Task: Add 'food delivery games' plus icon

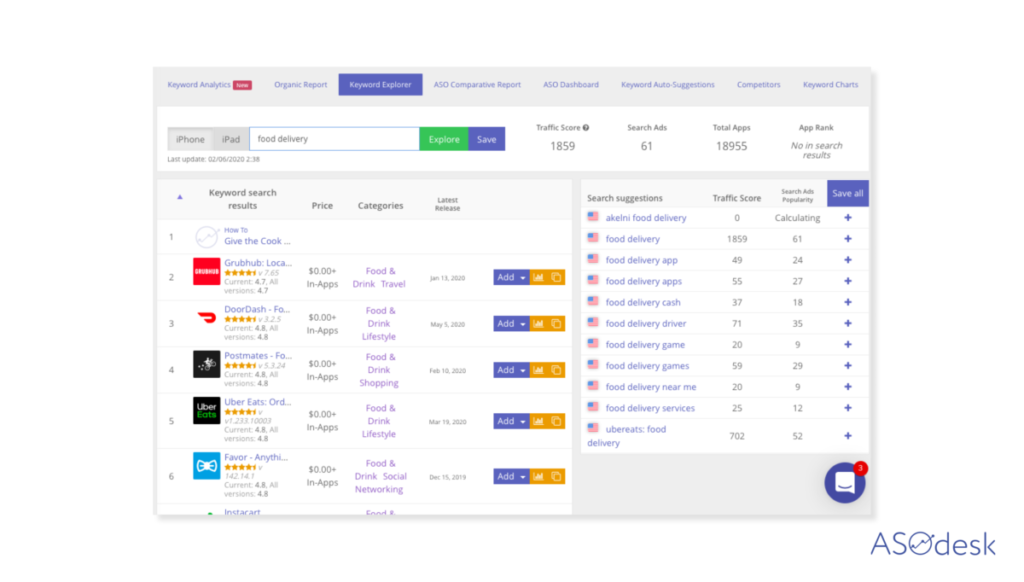Action: (848, 366)
